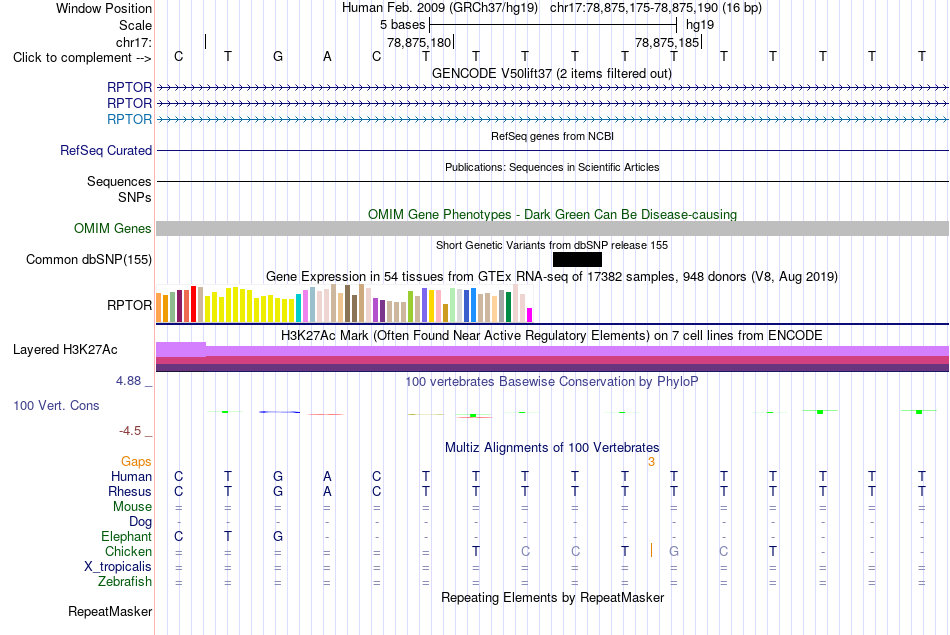Click the hg19 scale label

point(700,25)
